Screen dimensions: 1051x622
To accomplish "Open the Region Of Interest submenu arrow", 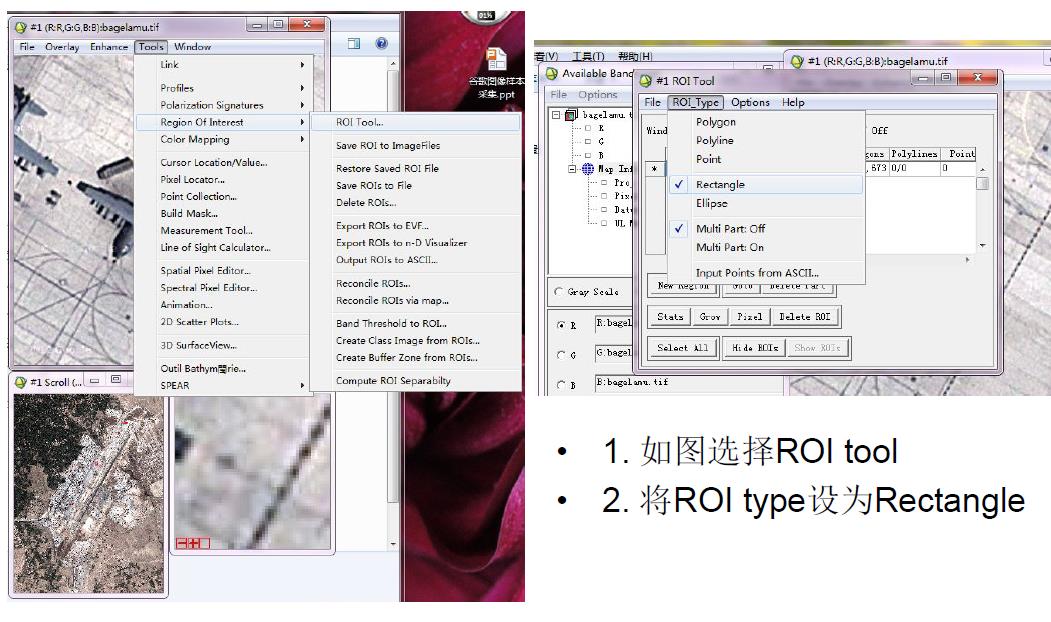I will (x=302, y=122).
